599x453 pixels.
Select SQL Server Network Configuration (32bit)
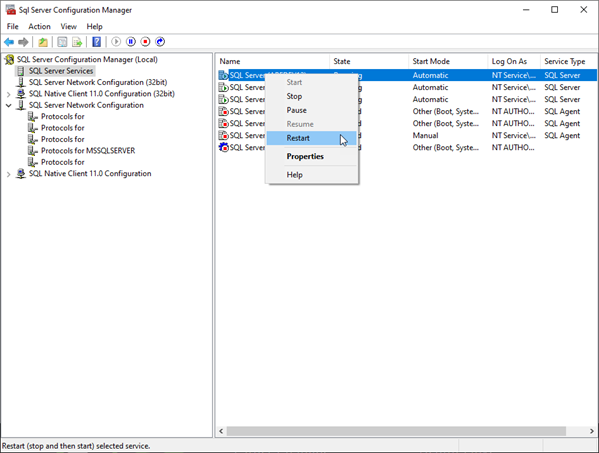pyautogui.click(x=98, y=83)
